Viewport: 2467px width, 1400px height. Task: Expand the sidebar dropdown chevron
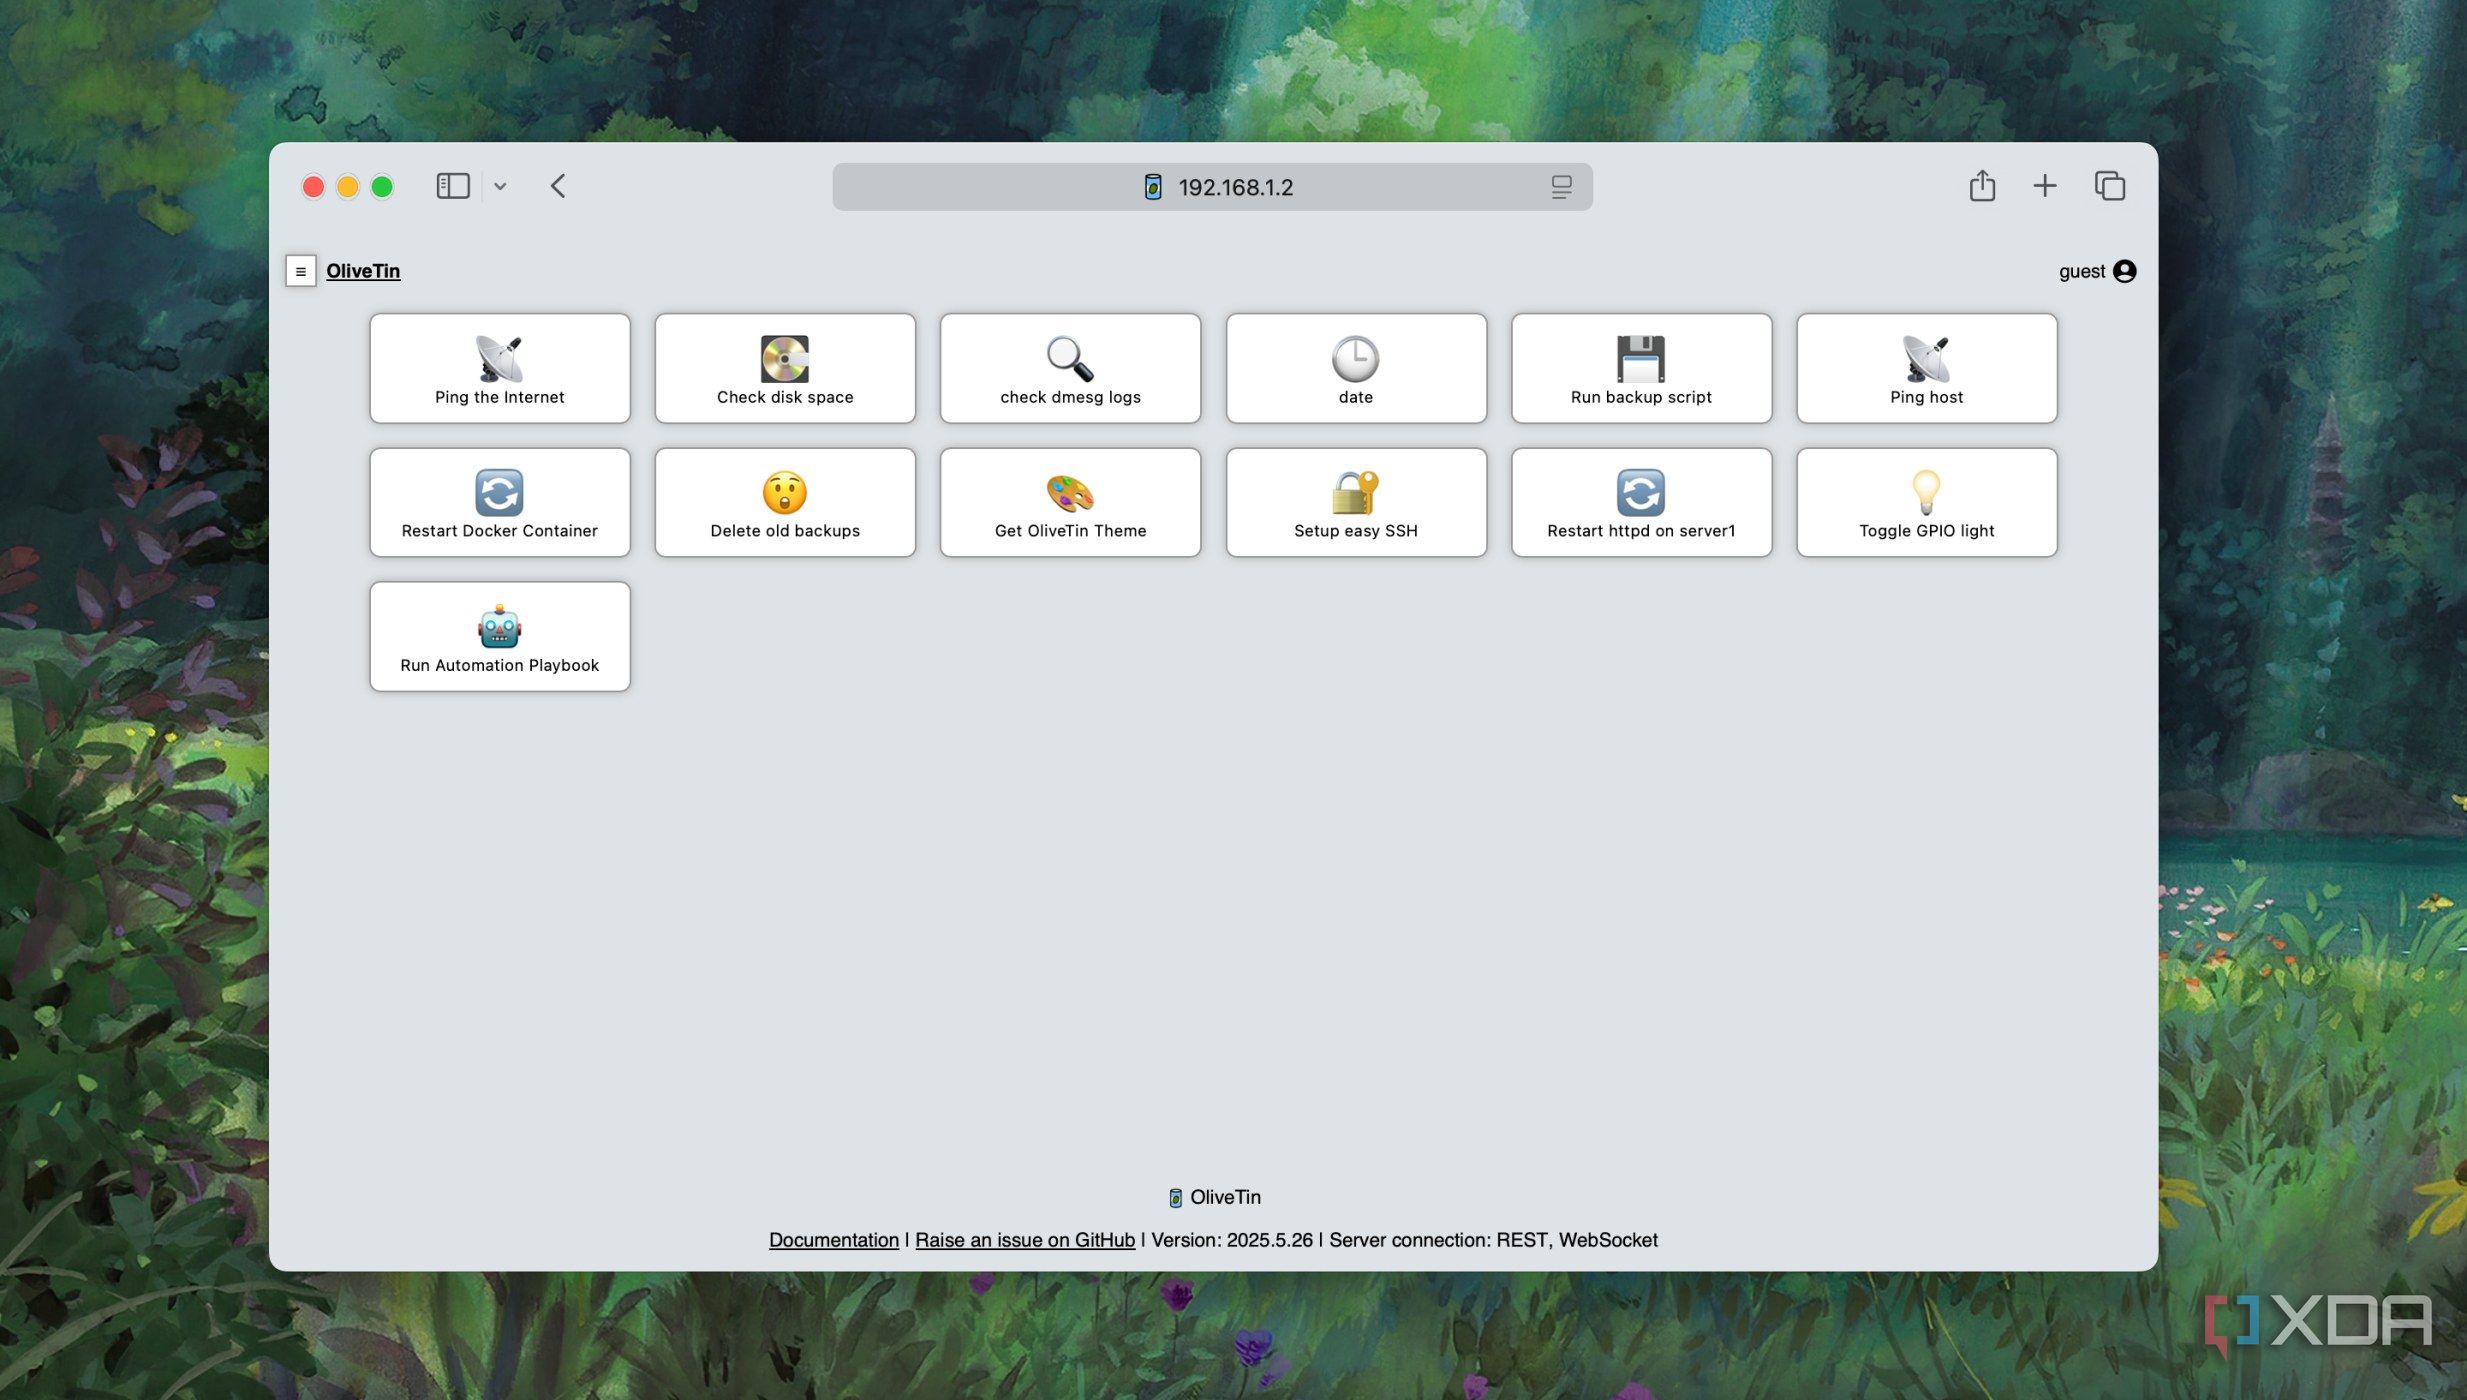coord(499,186)
